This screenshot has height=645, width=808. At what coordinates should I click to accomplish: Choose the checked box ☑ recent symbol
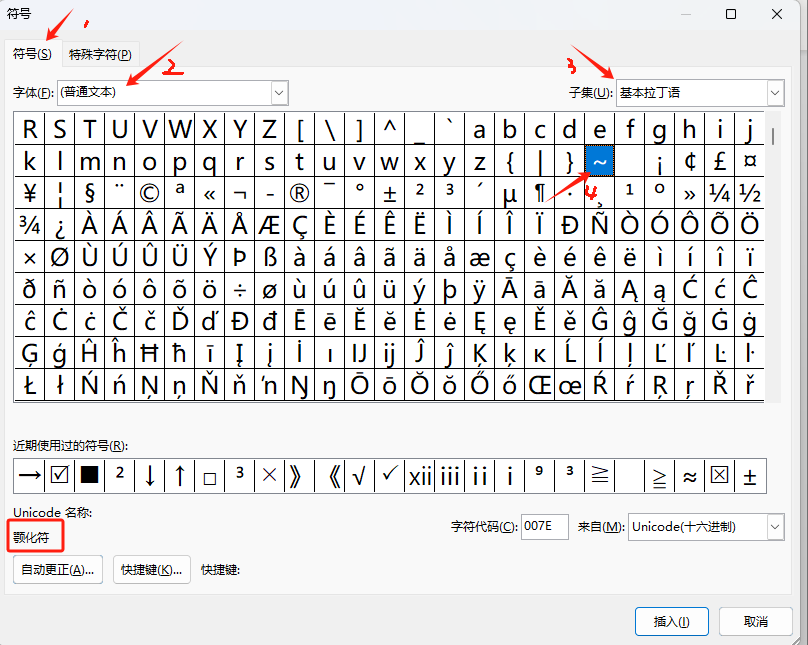point(59,476)
